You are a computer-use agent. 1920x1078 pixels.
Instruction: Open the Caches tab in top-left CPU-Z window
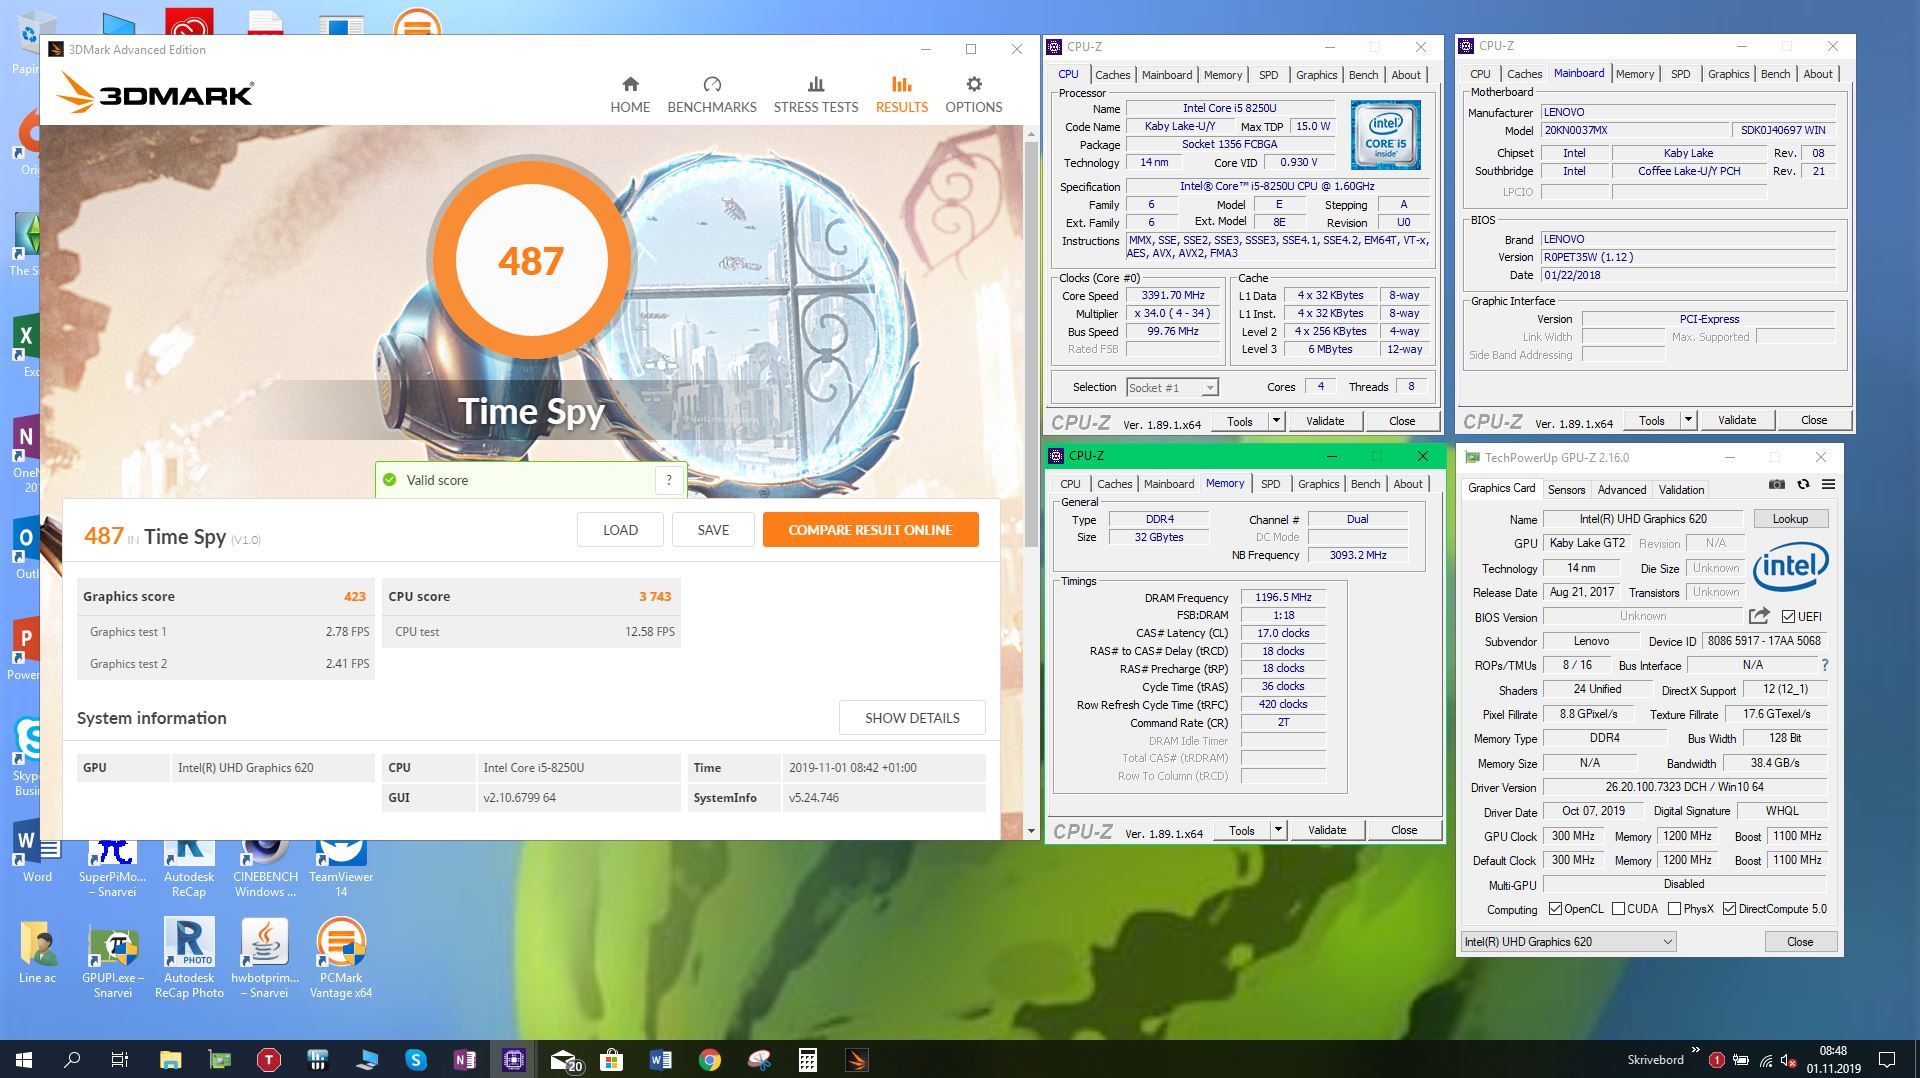pyautogui.click(x=1112, y=75)
